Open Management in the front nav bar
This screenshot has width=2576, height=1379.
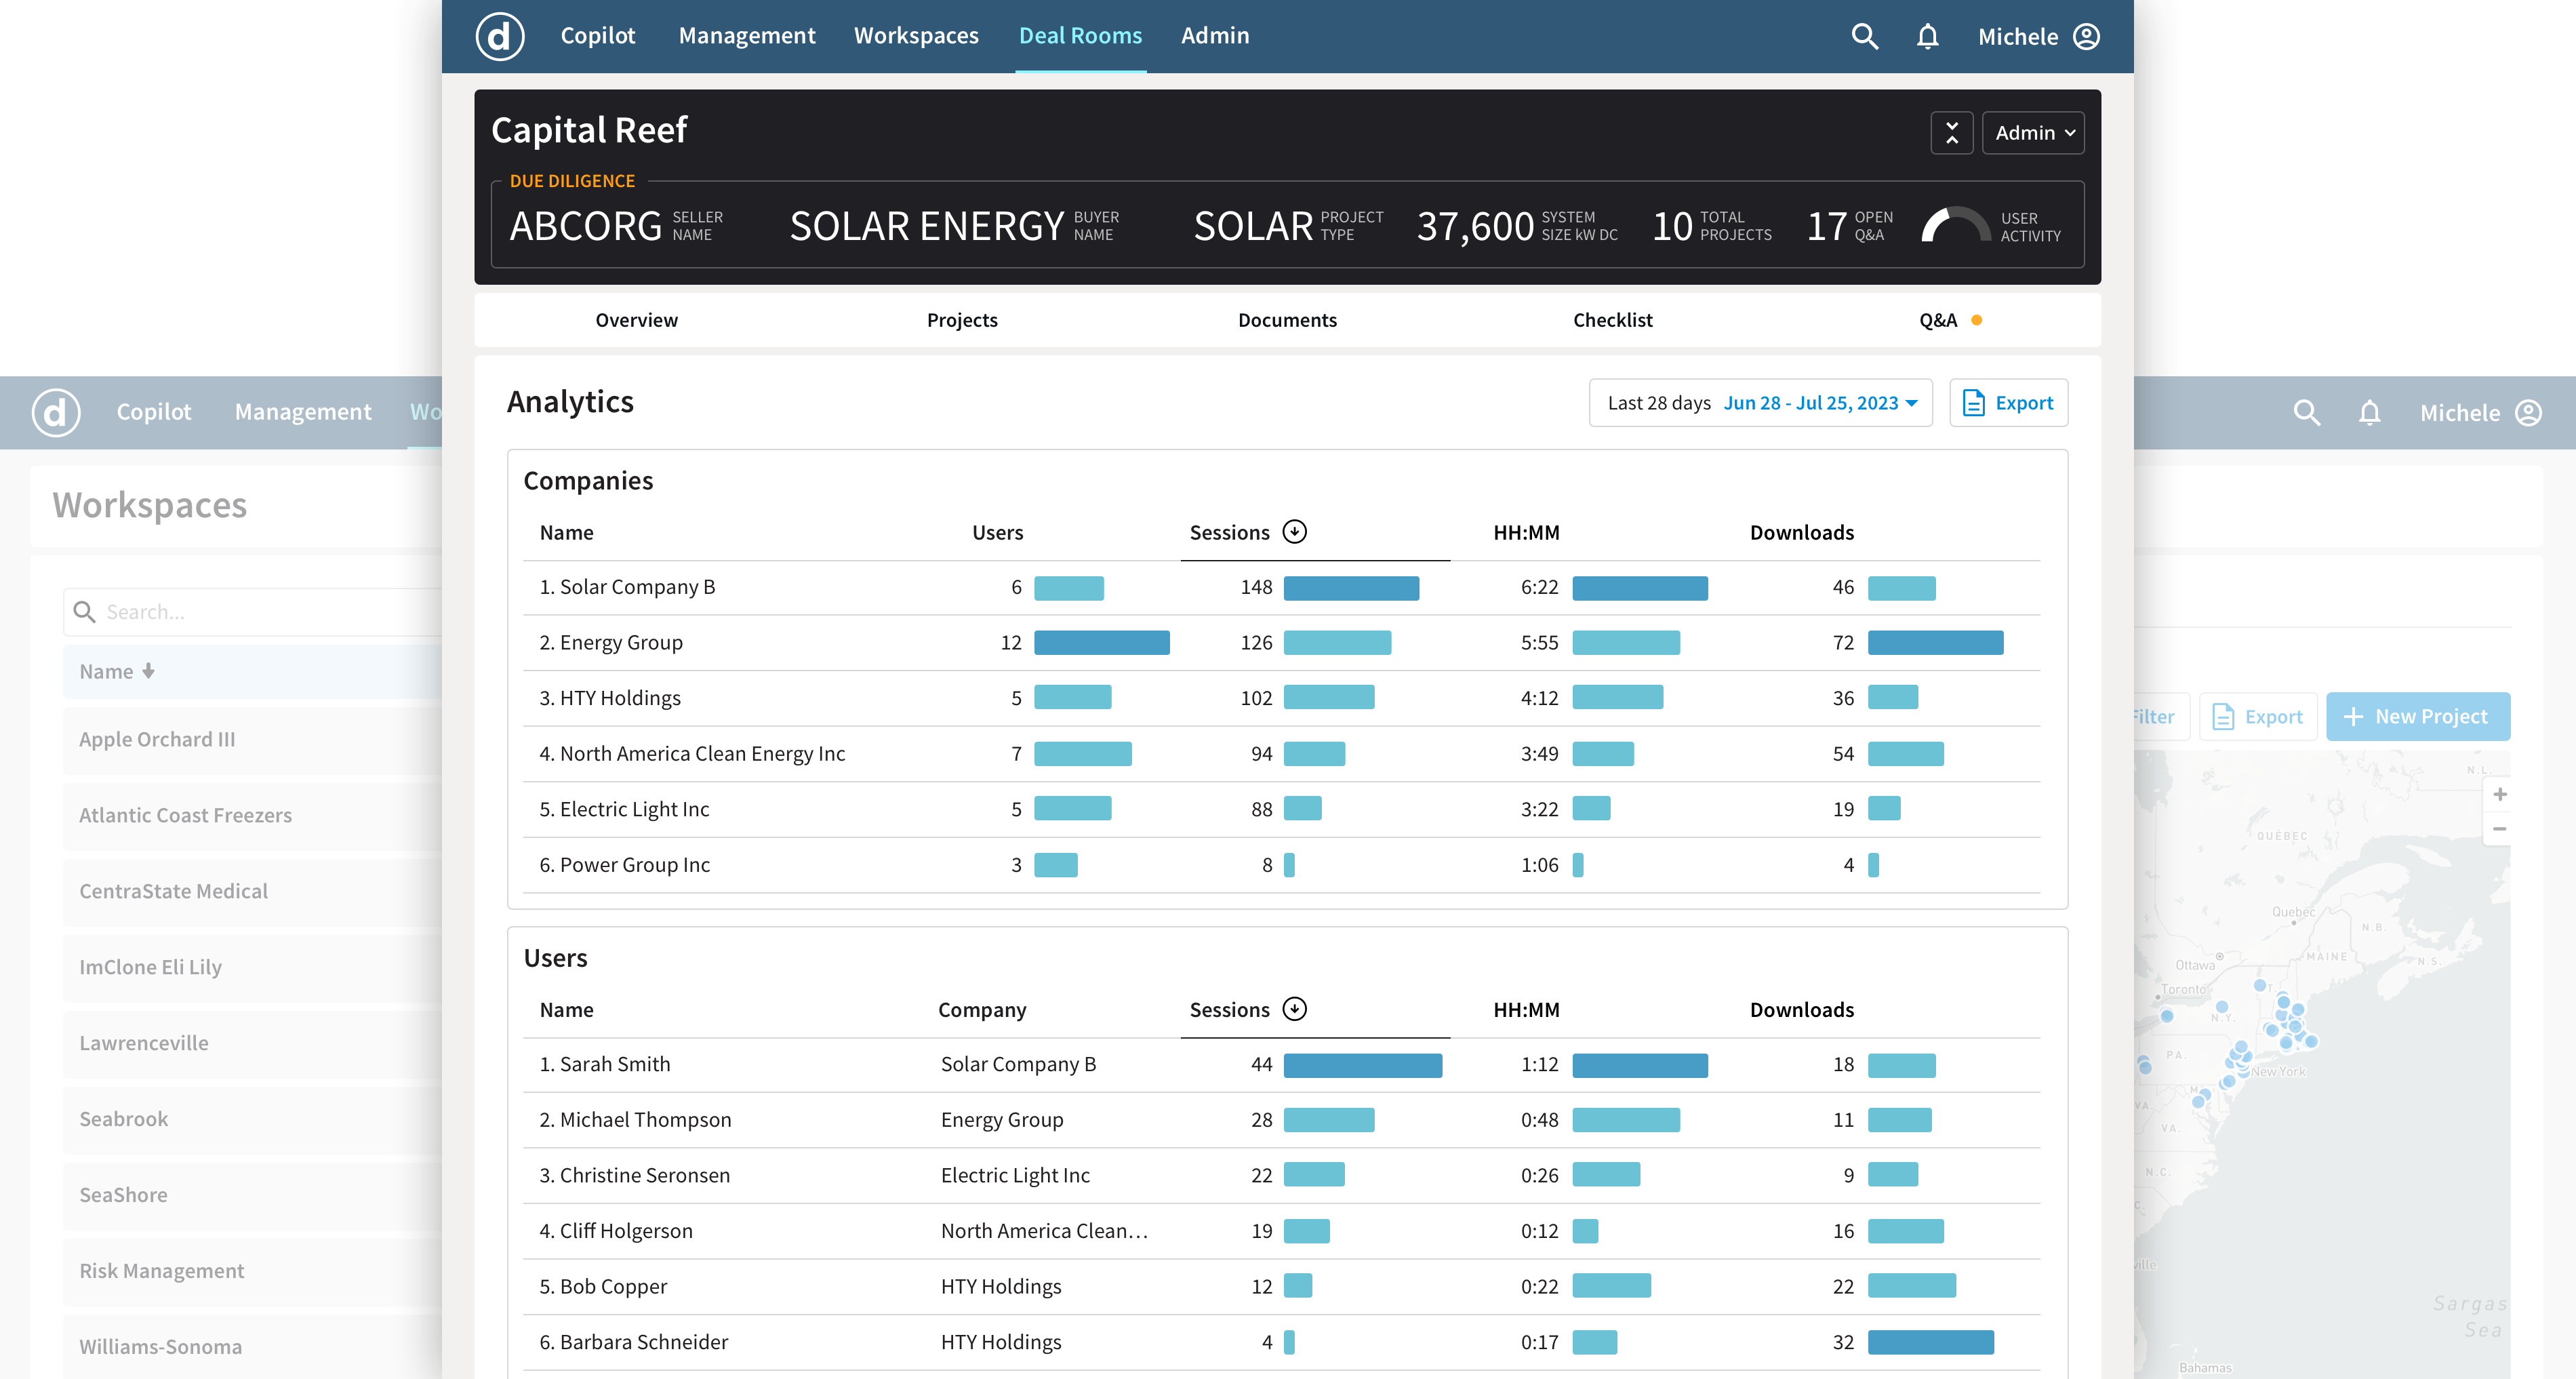(x=747, y=36)
